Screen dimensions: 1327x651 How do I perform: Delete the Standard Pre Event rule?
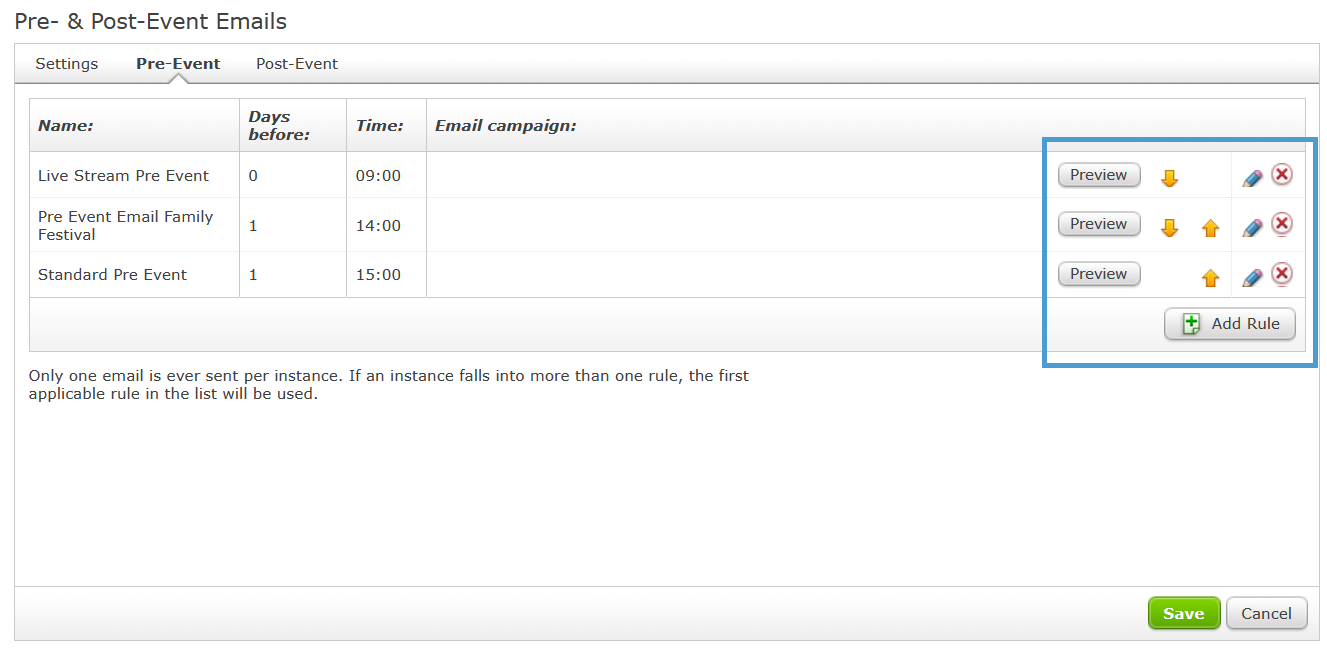tap(1282, 274)
